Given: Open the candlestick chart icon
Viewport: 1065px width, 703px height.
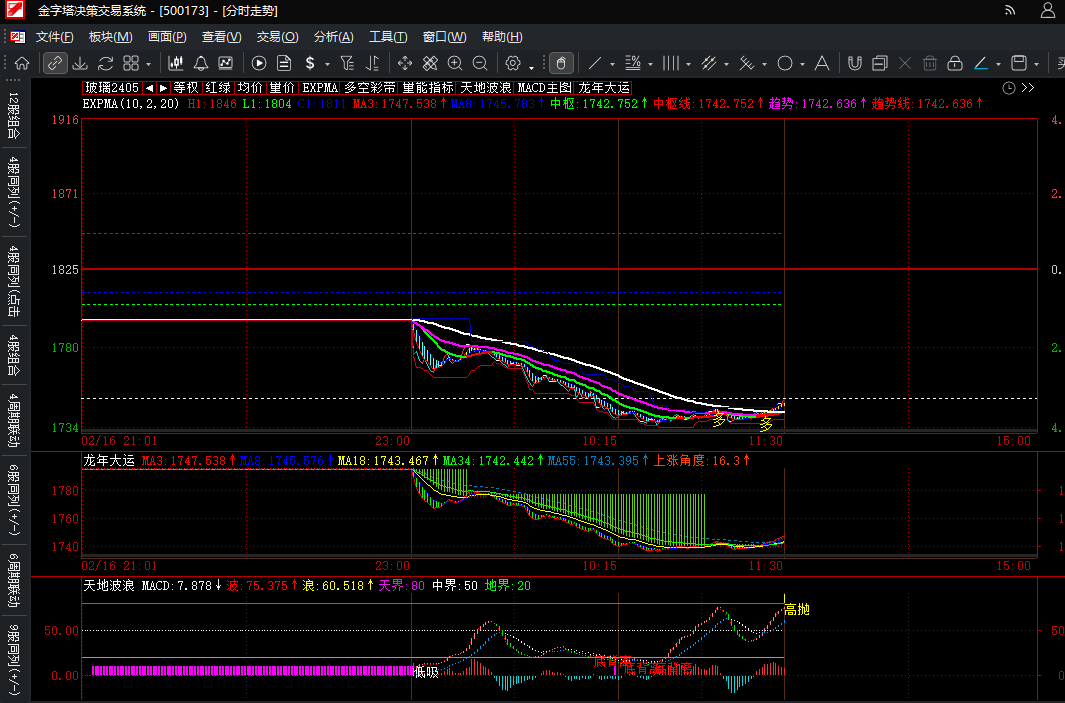Looking at the screenshot, I should pyautogui.click(x=176, y=63).
